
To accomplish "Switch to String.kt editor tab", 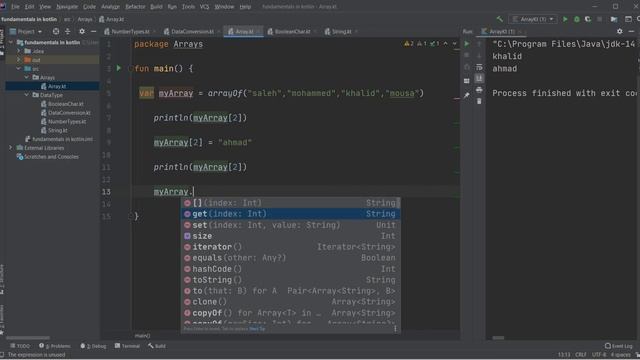I will coord(341,31).
